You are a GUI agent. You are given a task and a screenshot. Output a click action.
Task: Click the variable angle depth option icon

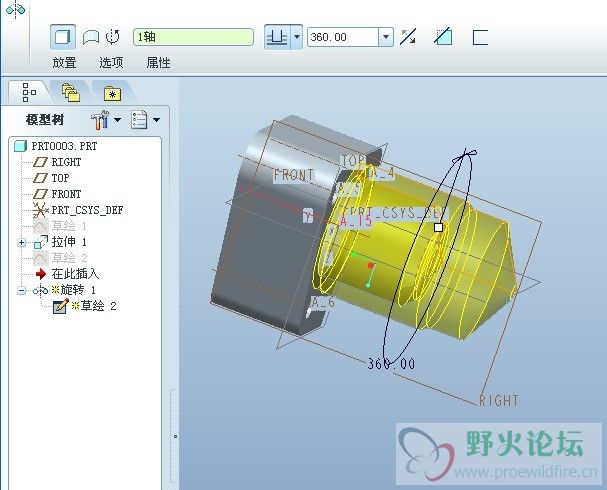[x=277, y=37]
